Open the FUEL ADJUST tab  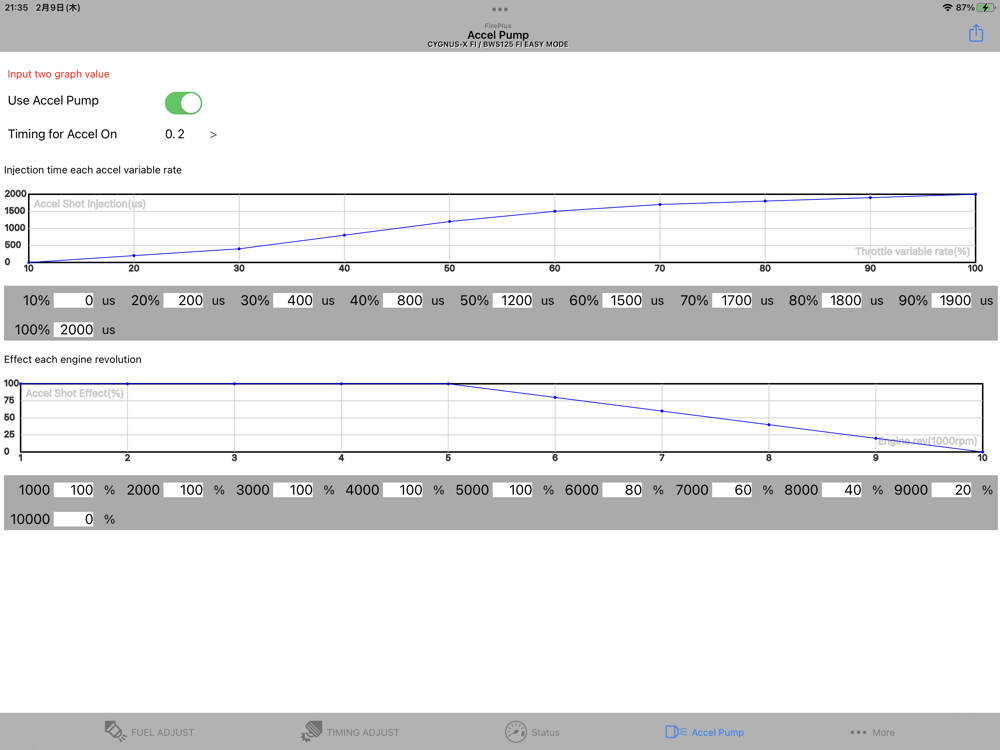click(x=149, y=732)
